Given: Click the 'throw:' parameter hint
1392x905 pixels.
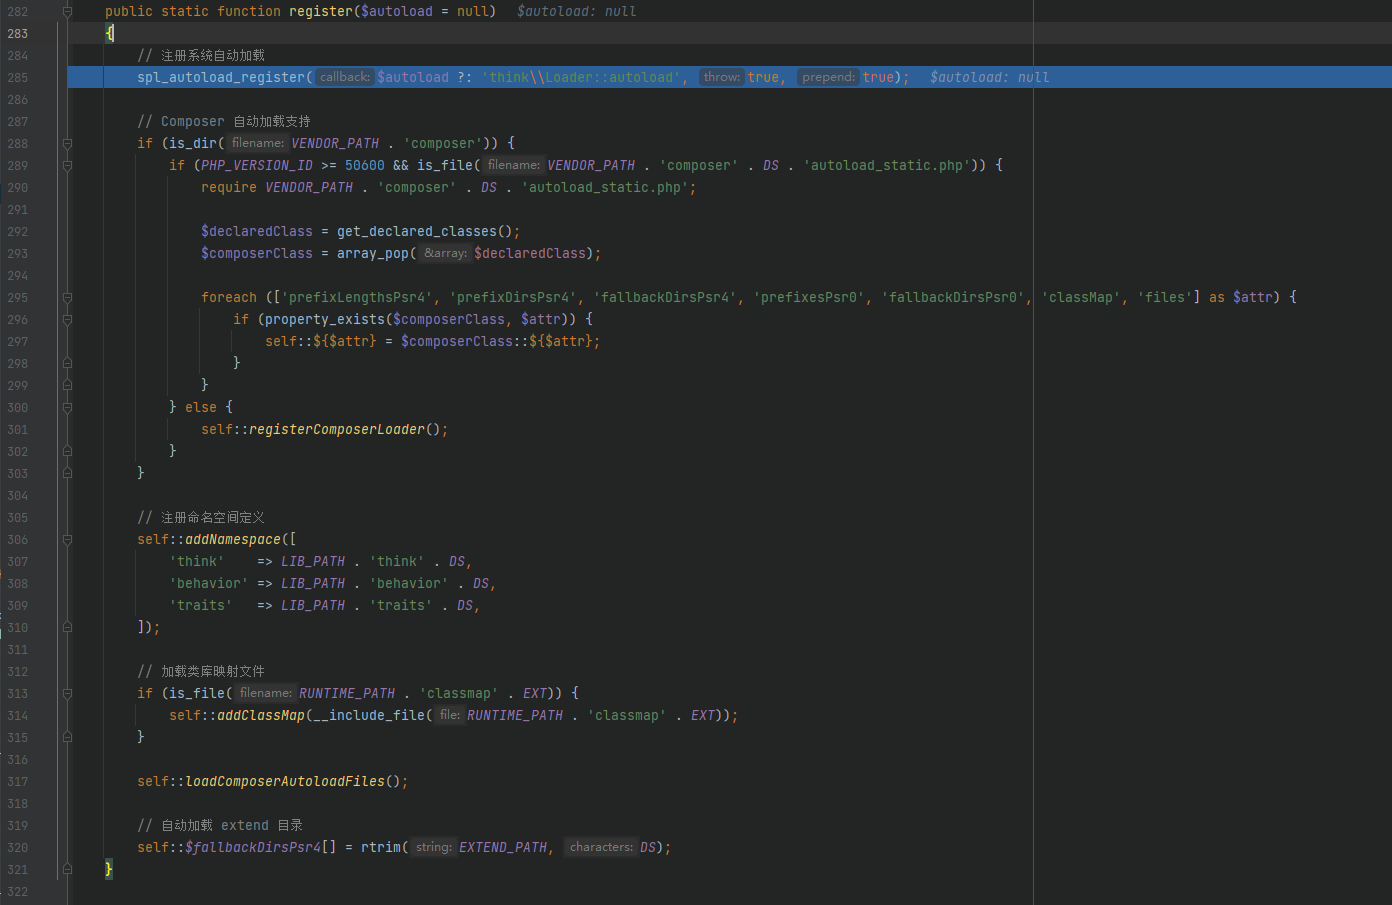Looking at the screenshot, I should [722, 77].
